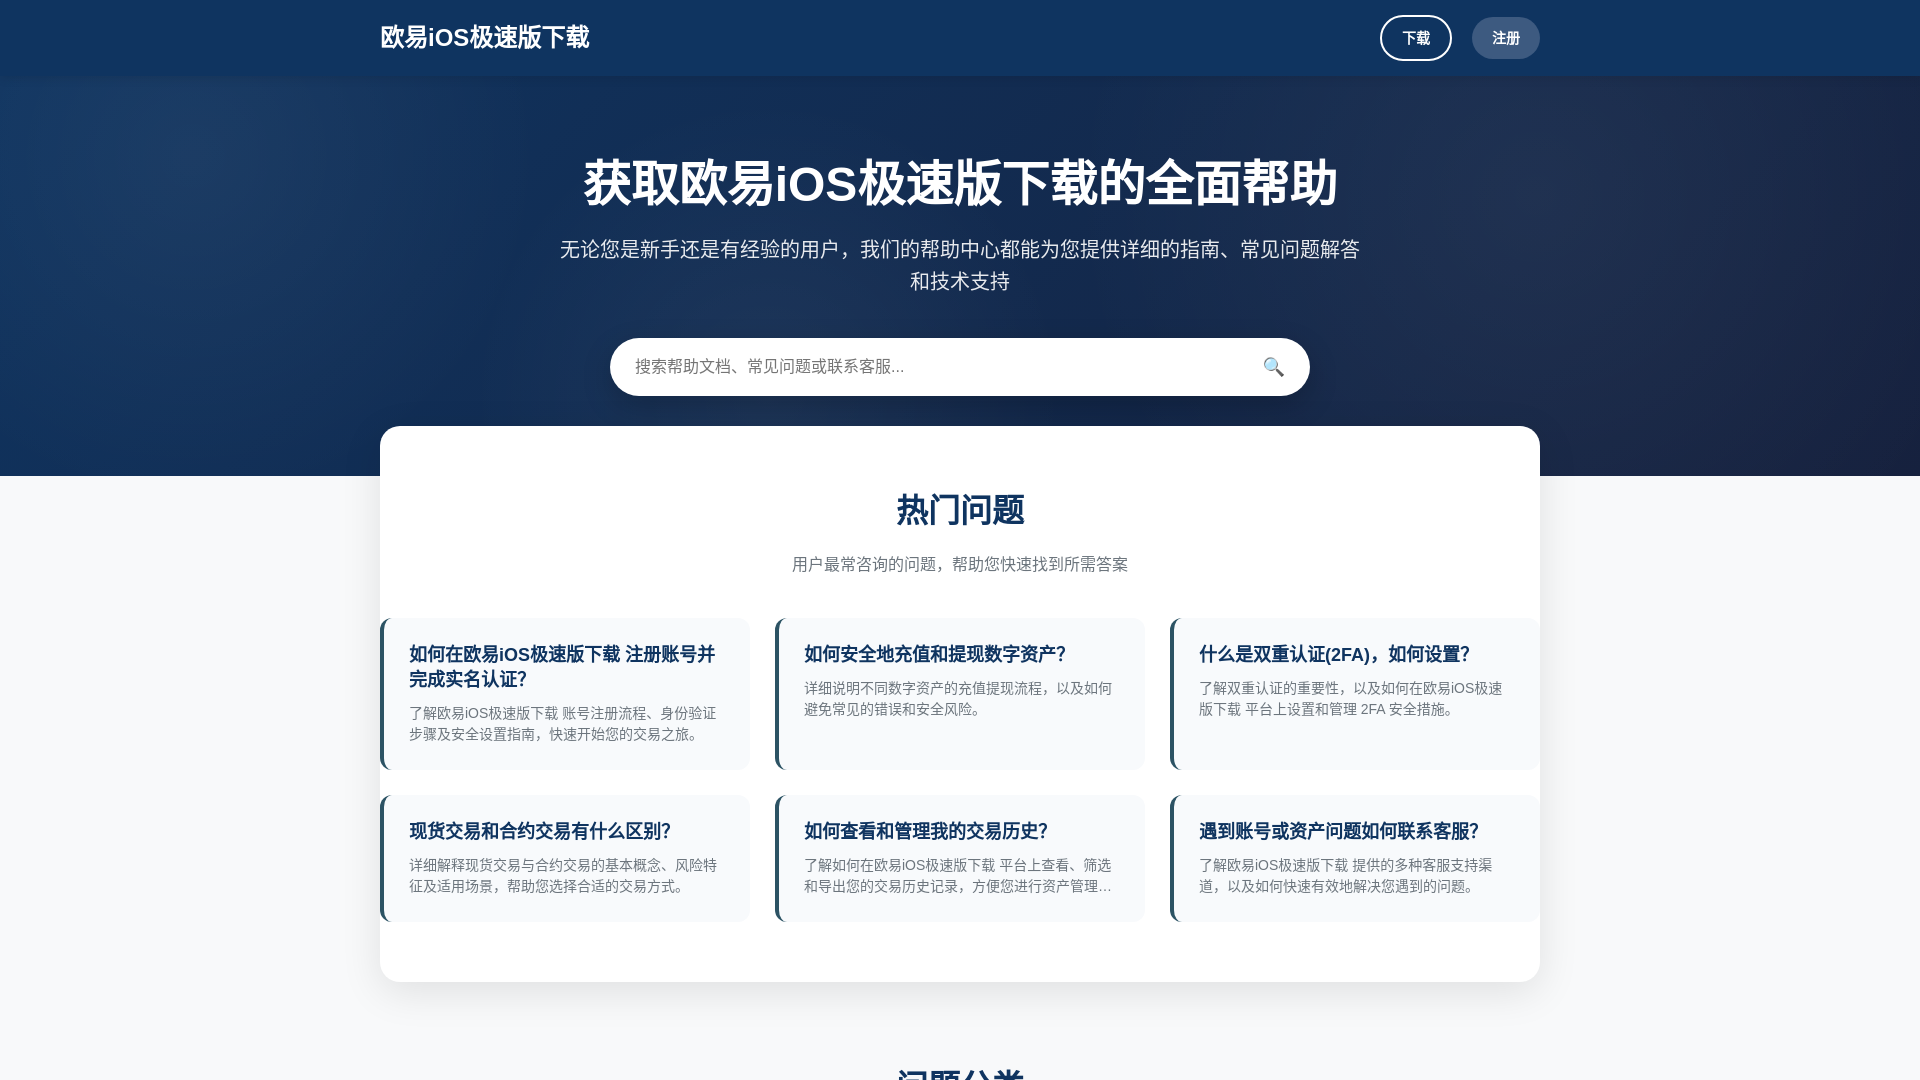Open the 现货交易和合约交易有什么区别 question
1920x1080 pixels.
pyautogui.click(x=565, y=858)
